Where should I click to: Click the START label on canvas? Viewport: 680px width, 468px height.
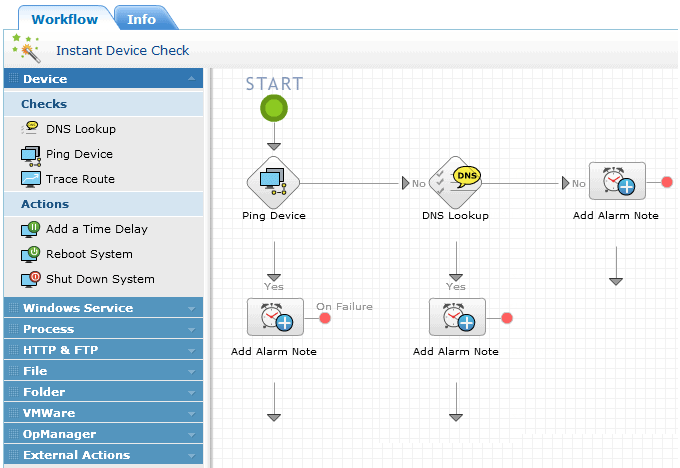coord(275,84)
